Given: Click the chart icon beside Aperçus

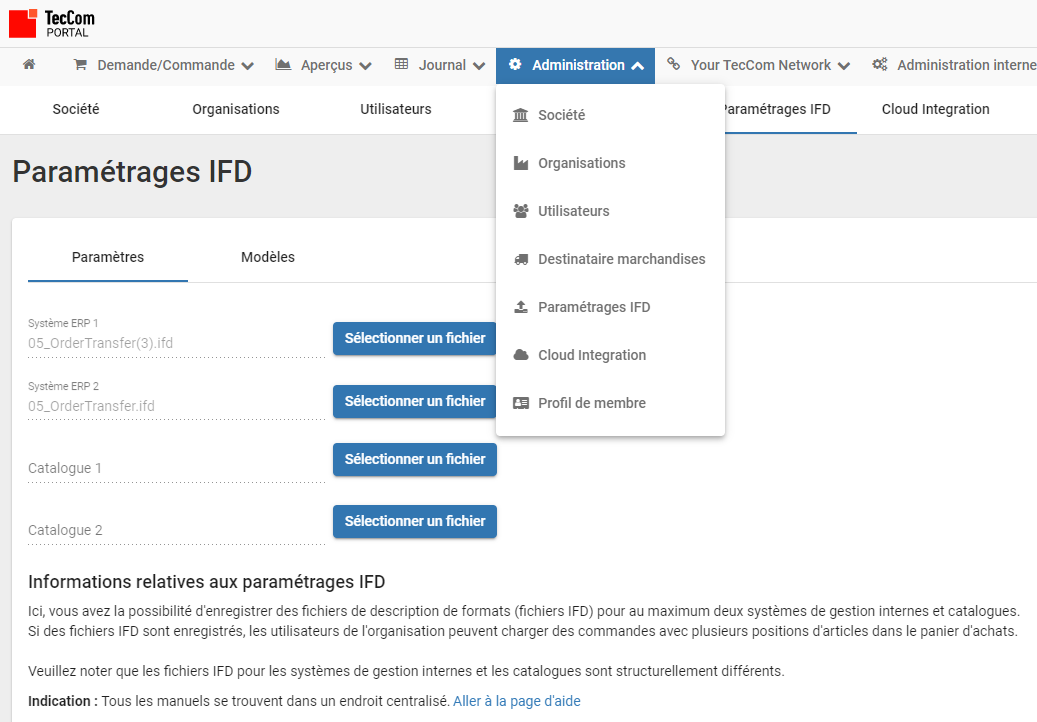Looking at the screenshot, I should (283, 64).
